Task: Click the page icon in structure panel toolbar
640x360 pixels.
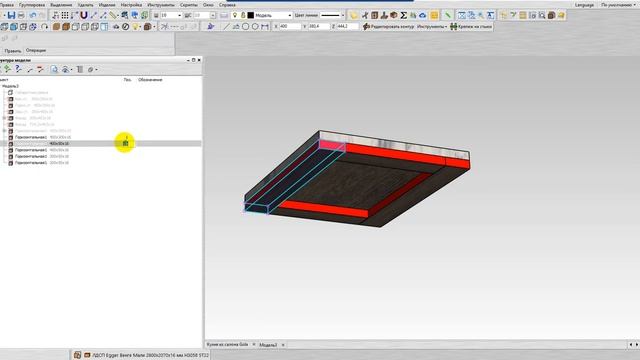Action: pos(54,69)
